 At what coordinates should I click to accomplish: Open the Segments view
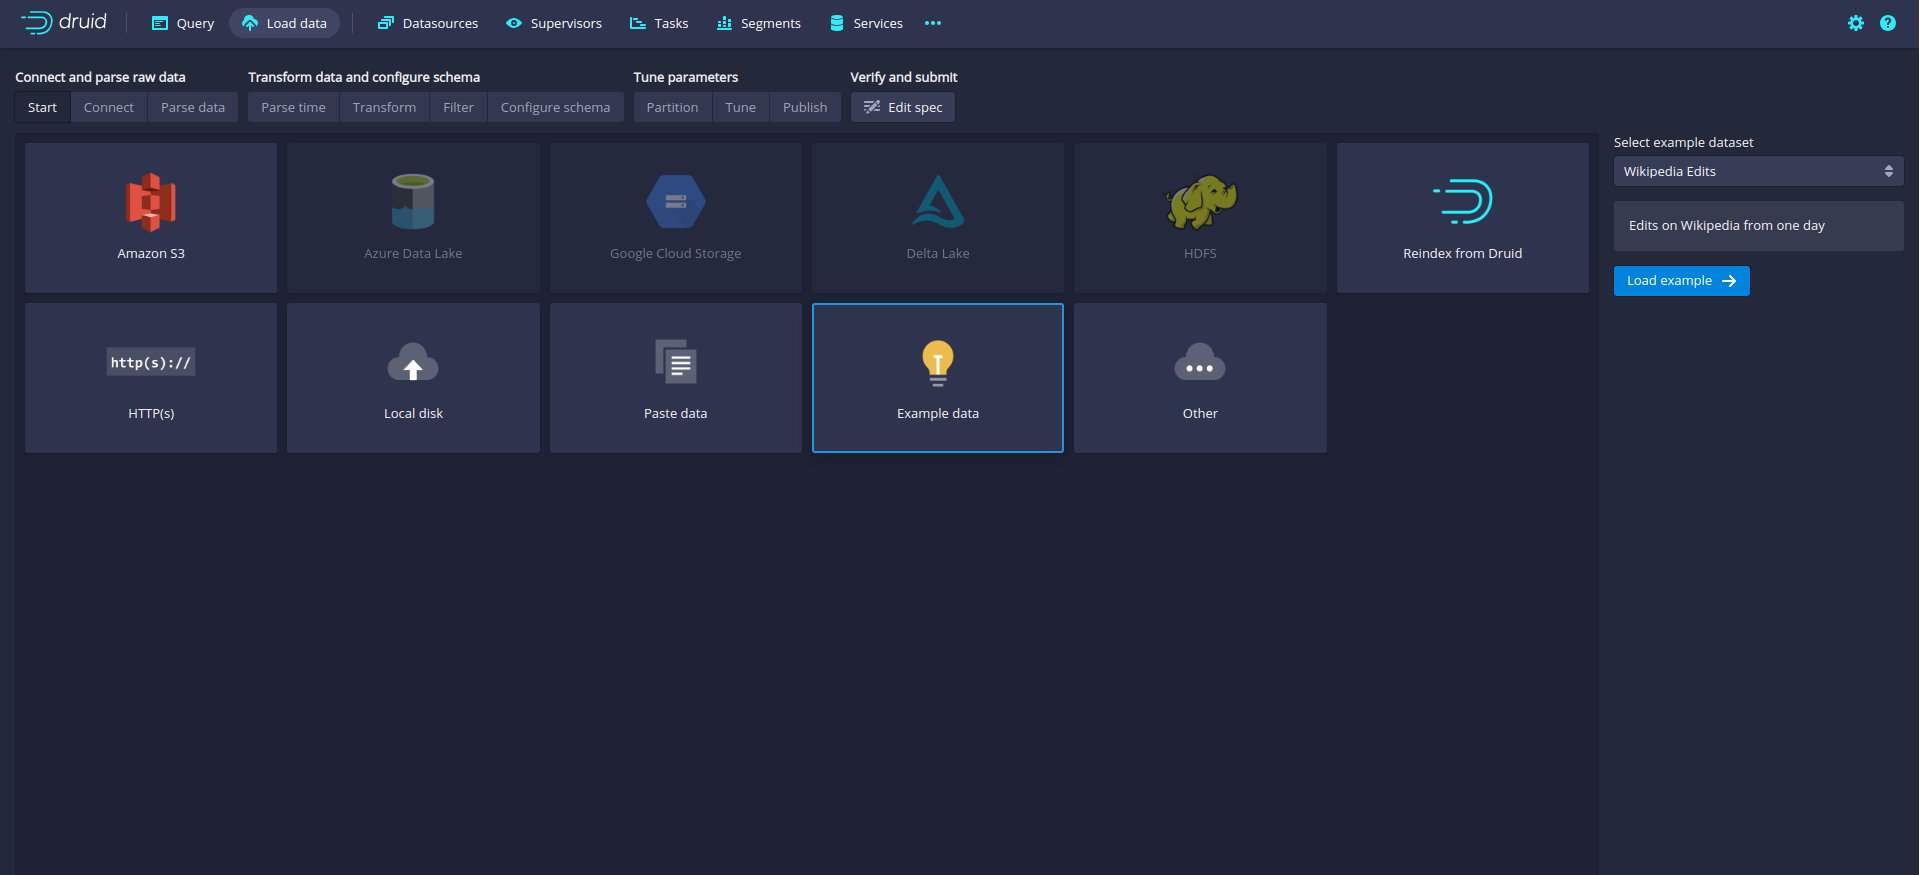[759, 23]
